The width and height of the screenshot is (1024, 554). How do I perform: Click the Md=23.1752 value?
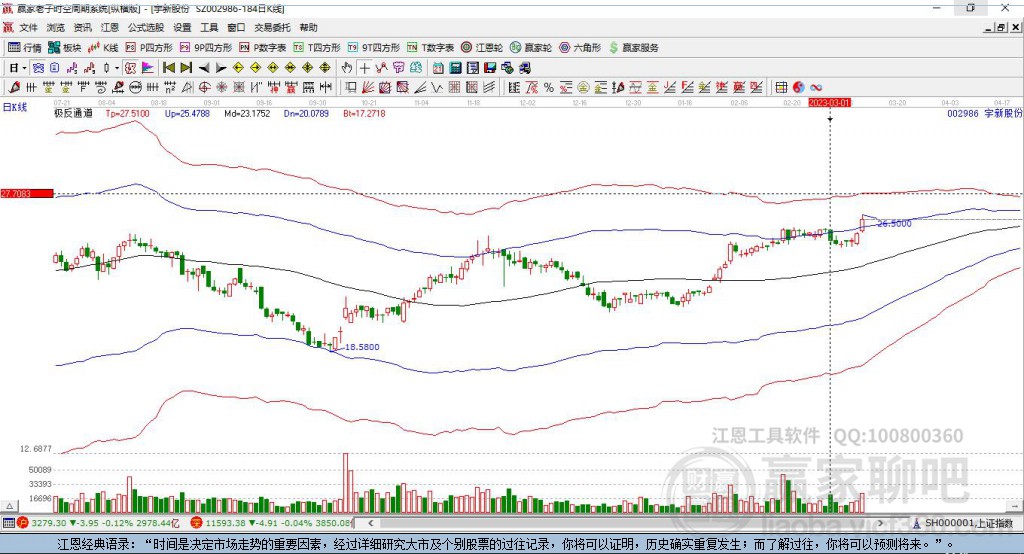247,113
